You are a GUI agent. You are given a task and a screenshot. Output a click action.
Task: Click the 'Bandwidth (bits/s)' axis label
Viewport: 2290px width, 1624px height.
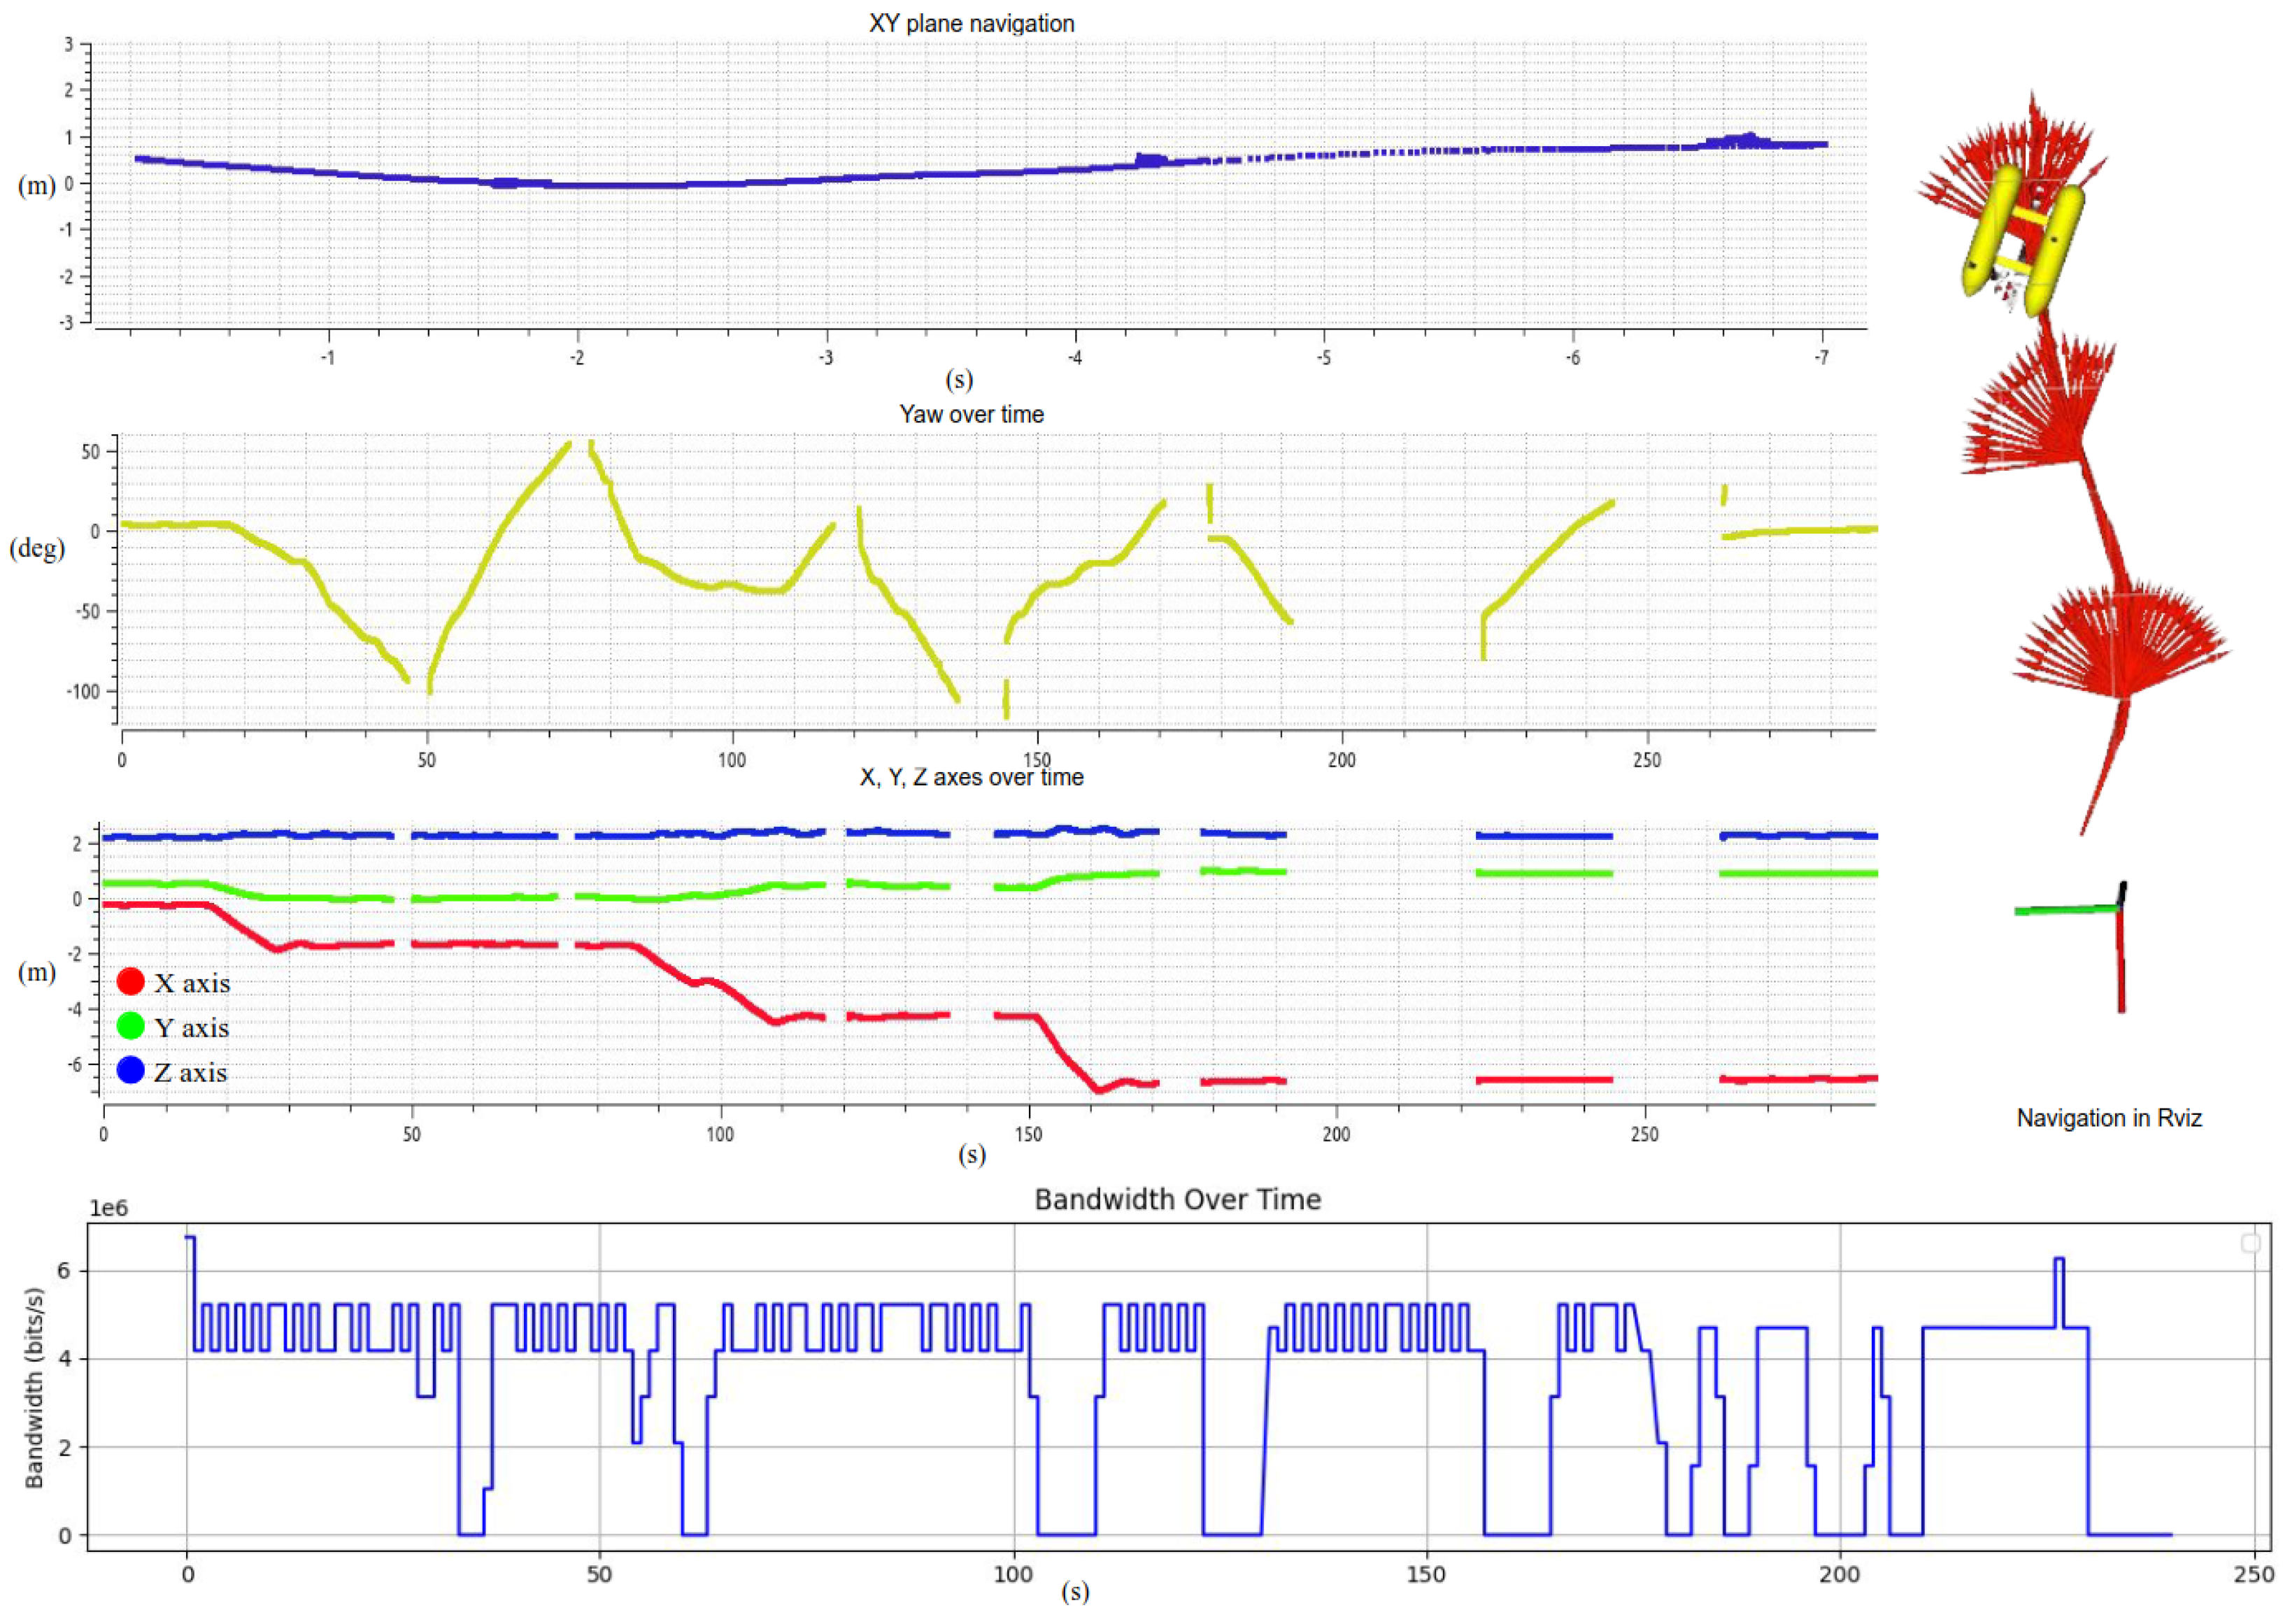pyautogui.click(x=35, y=1388)
